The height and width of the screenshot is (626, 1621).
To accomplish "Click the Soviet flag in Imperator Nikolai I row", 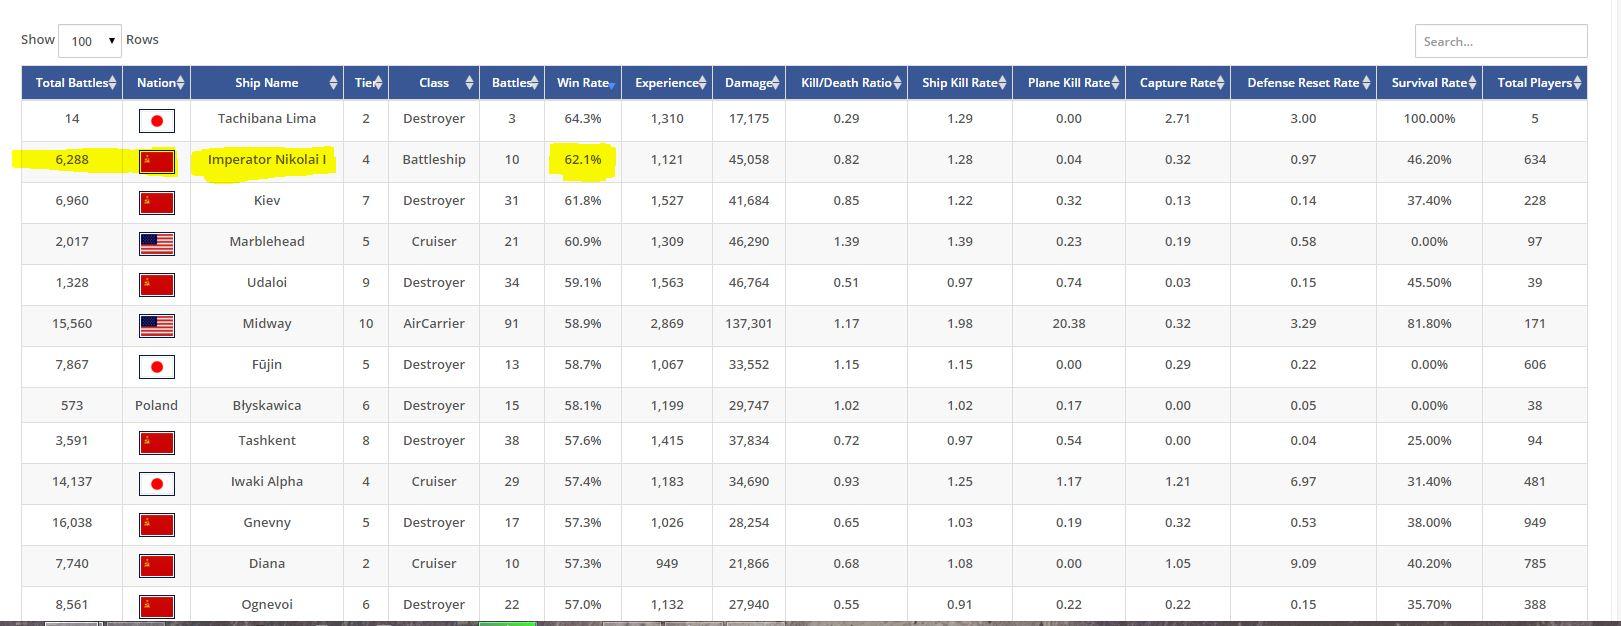I will pos(156,162).
